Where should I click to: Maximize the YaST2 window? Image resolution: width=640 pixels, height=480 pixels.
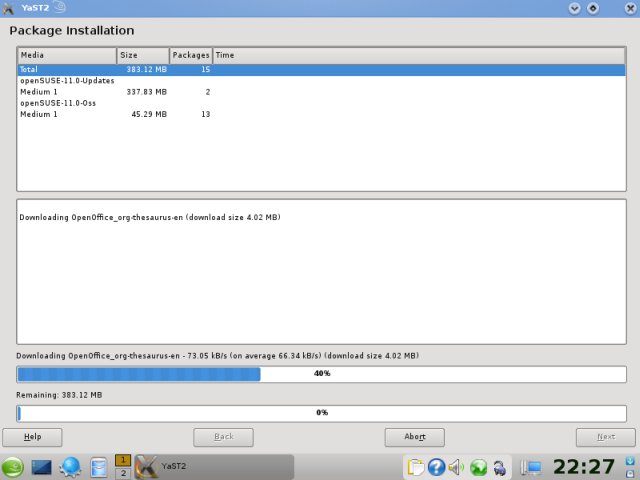(x=593, y=8)
